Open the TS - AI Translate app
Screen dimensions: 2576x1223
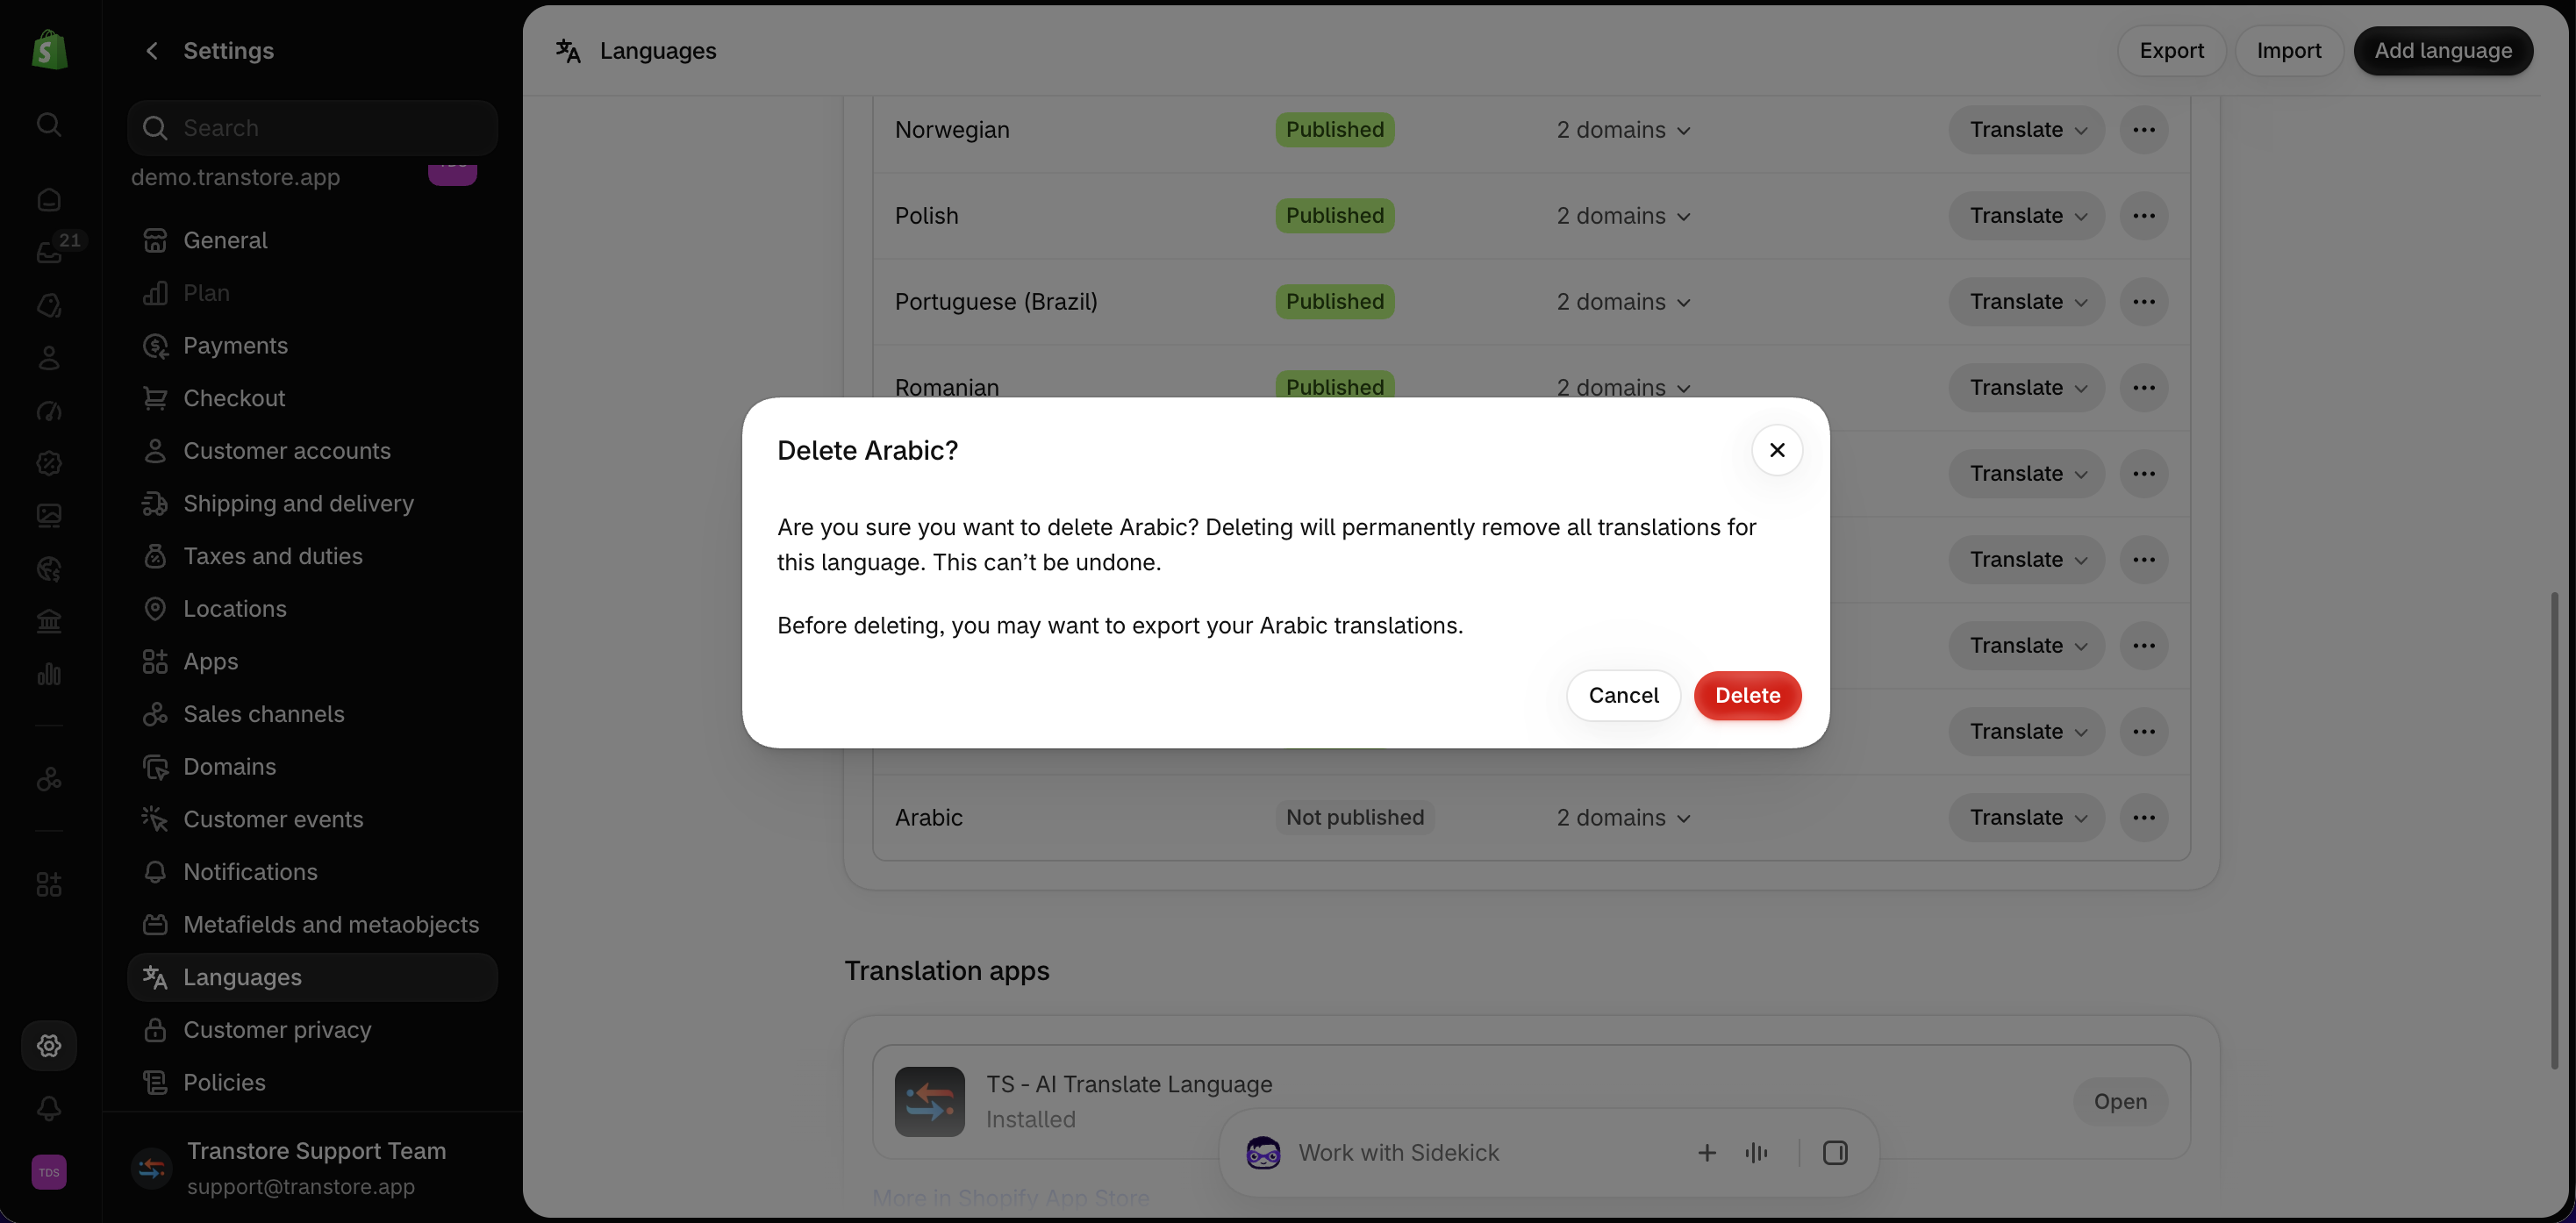[2120, 1102]
